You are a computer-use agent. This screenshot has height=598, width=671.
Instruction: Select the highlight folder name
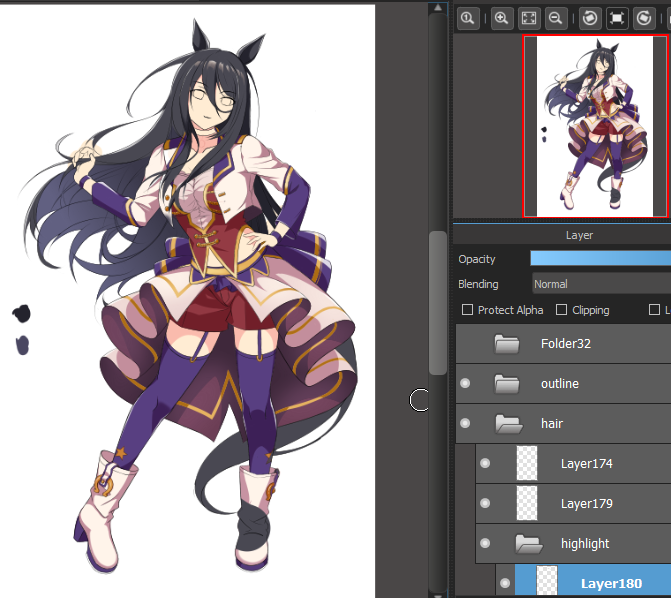point(585,544)
